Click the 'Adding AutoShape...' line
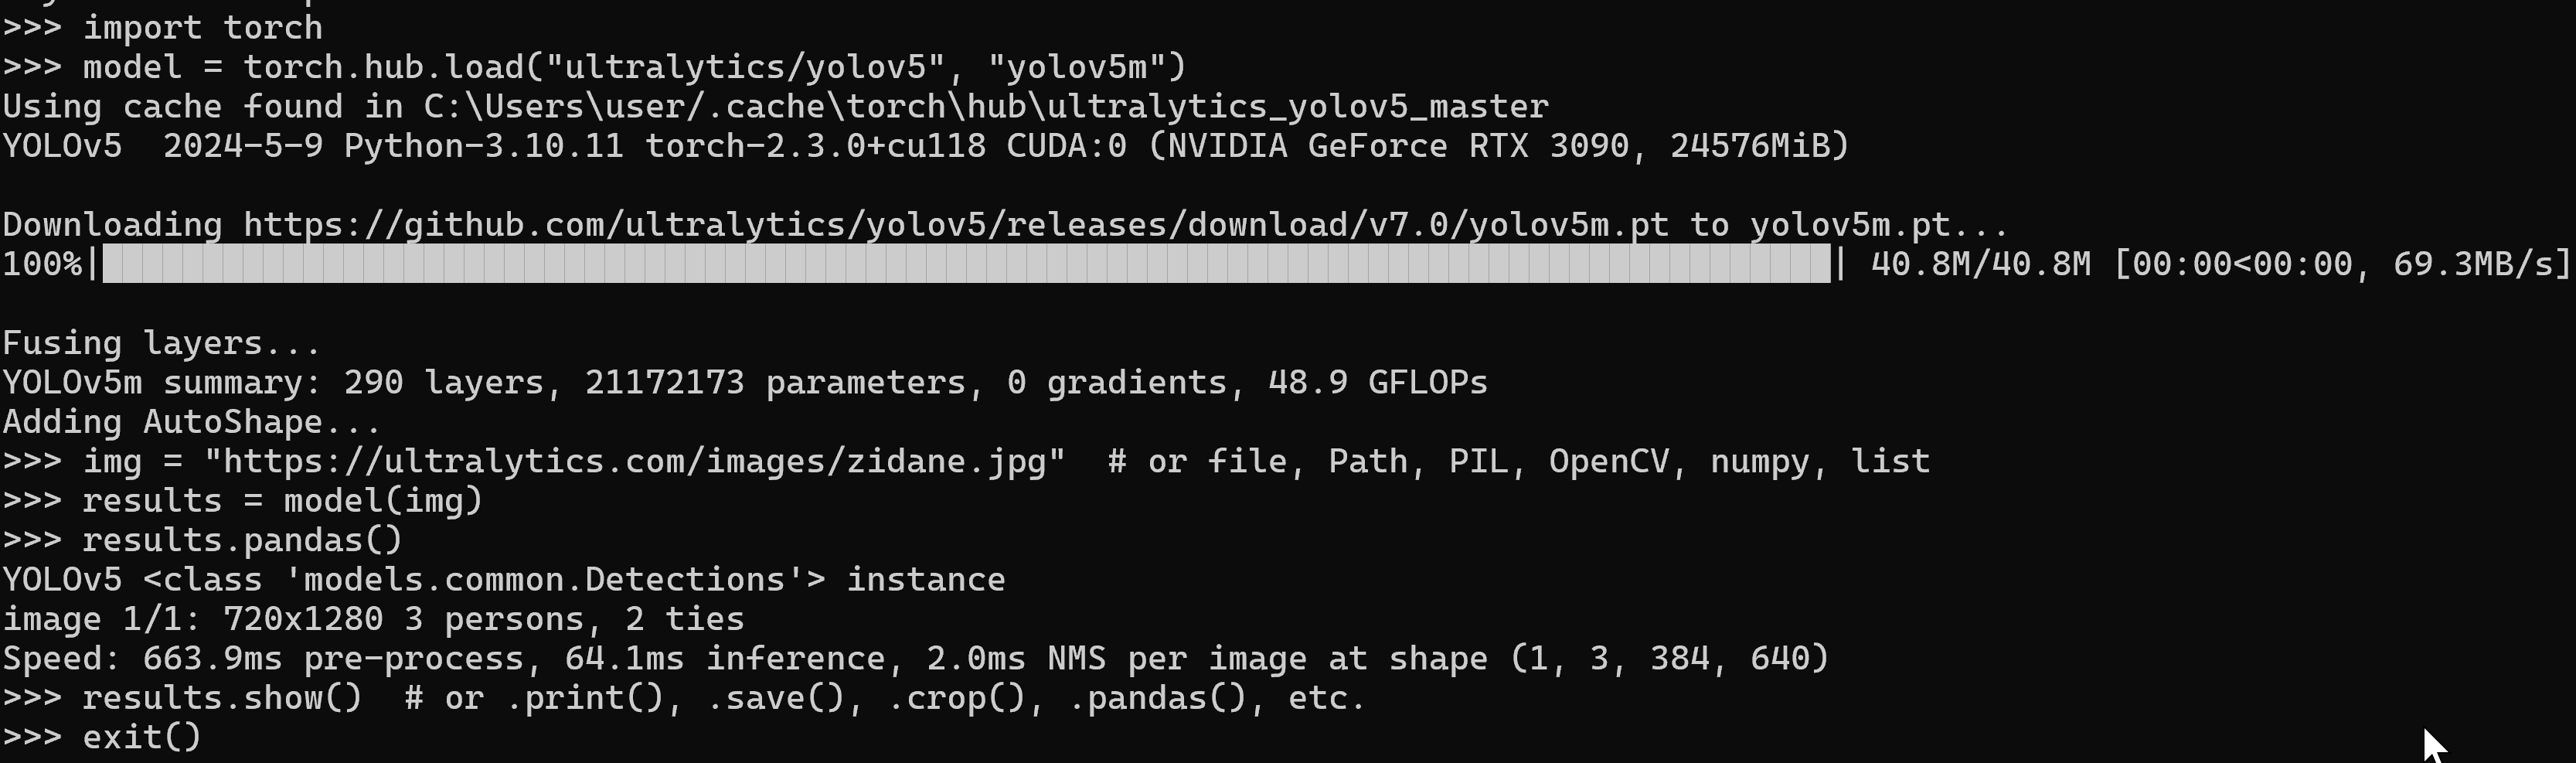2576x763 pixels. tap(192, 422)
